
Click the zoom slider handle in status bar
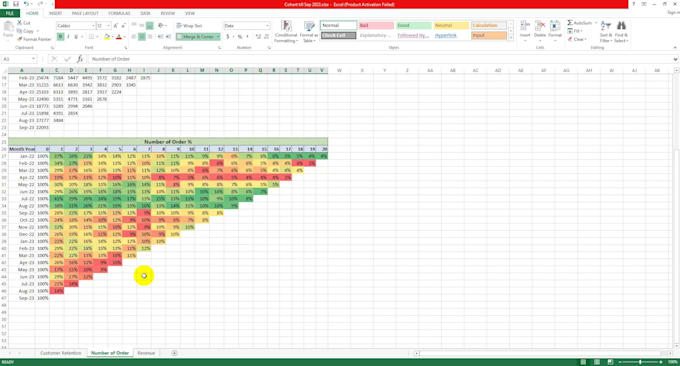pos(640,362)
